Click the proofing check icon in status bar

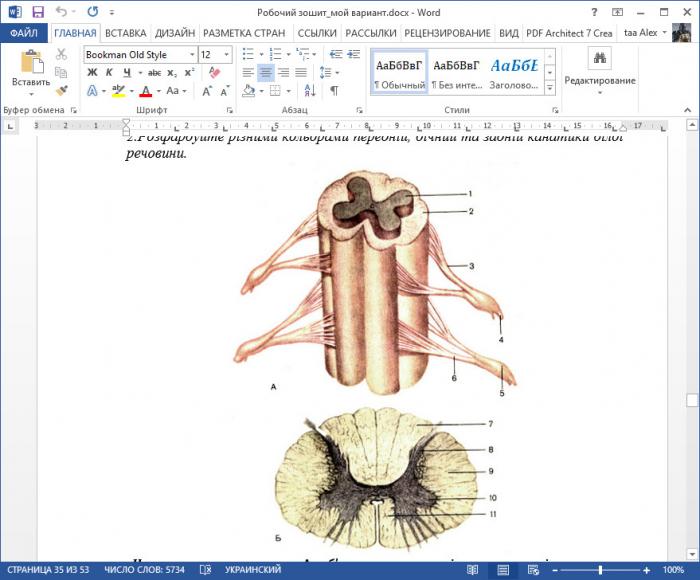[x=205, y=569]
